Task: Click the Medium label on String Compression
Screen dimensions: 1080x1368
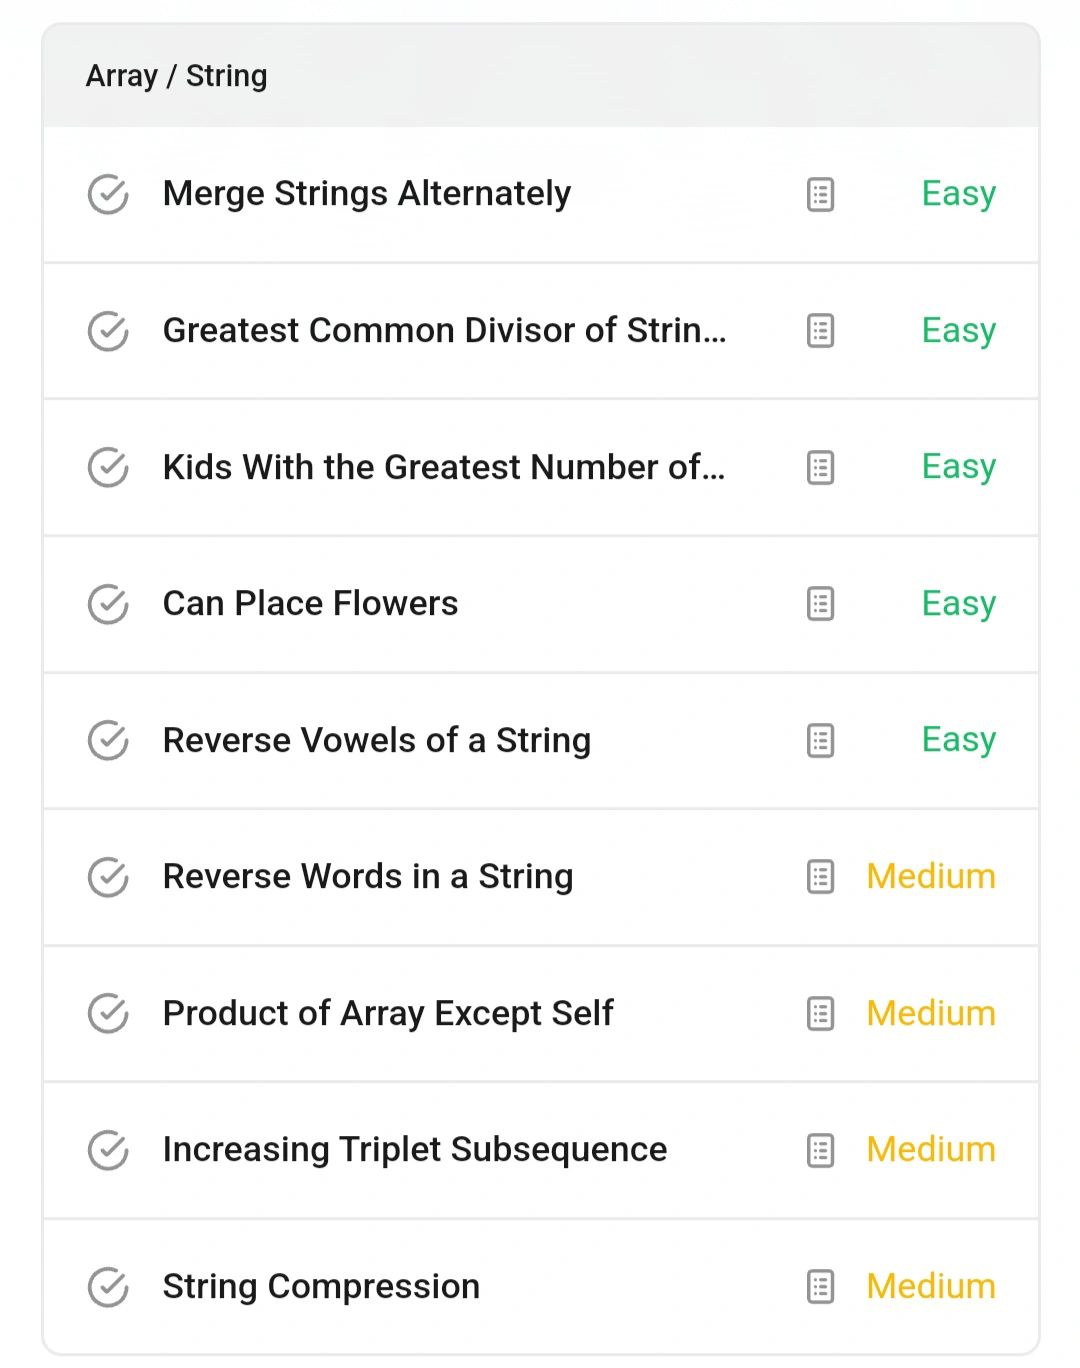Action: pyautogui.click(x=931, y=1286)
